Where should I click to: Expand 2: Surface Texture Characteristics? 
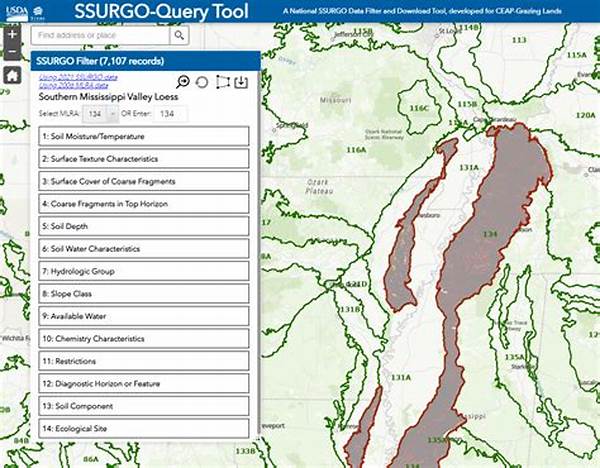[x=144, y=159]
